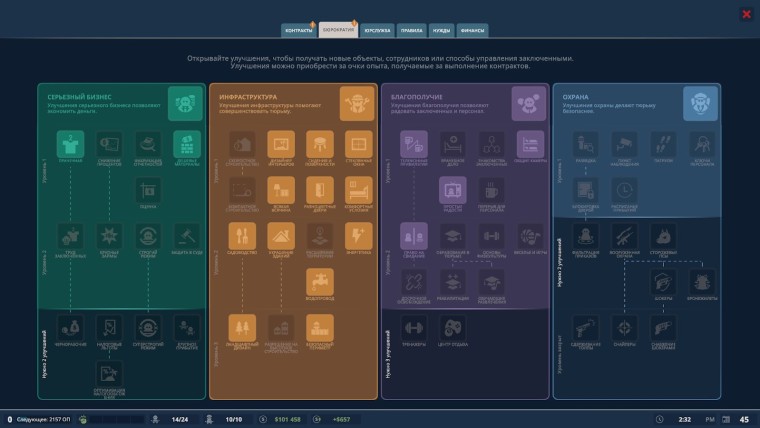Viewport: 760px width, 428px height.
Task: Select the Защита в суде gavel upgrade
Action: tap(187, 236)
